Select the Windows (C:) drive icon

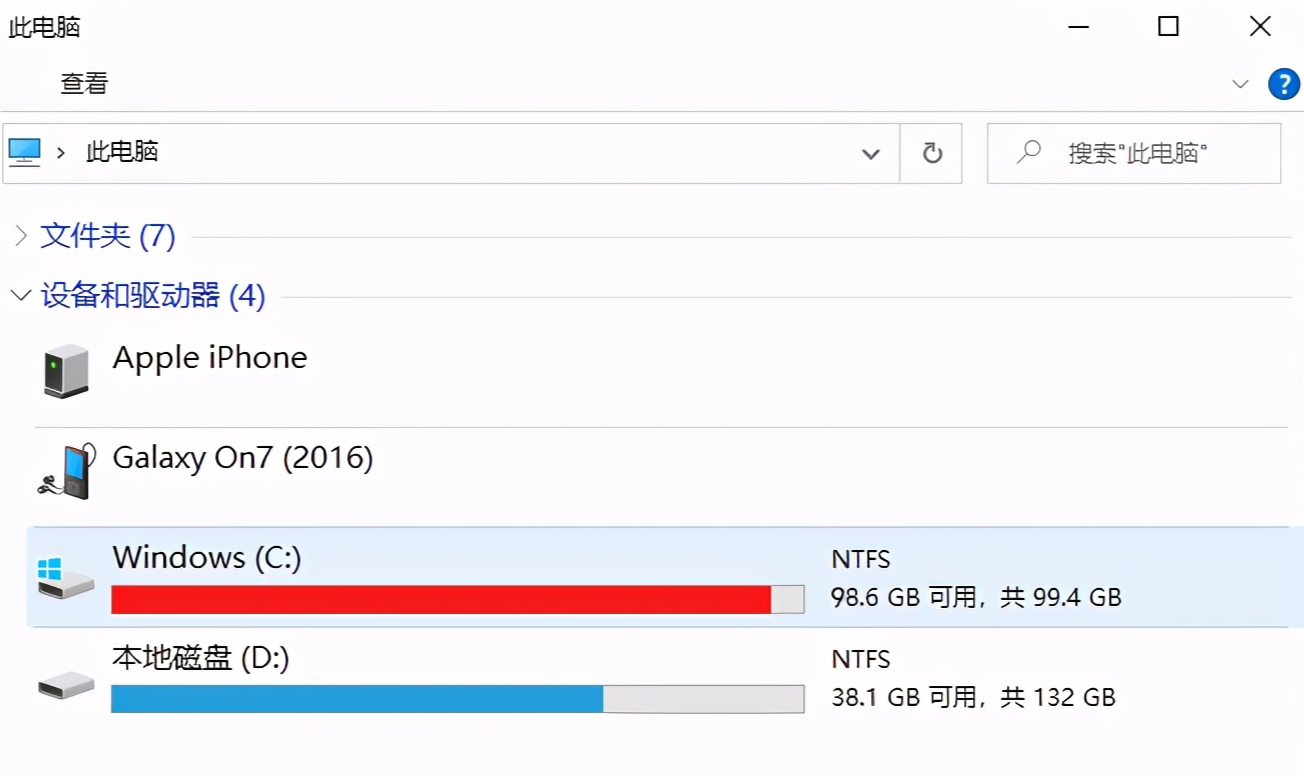pyautogui.click(x=66, y=578)
